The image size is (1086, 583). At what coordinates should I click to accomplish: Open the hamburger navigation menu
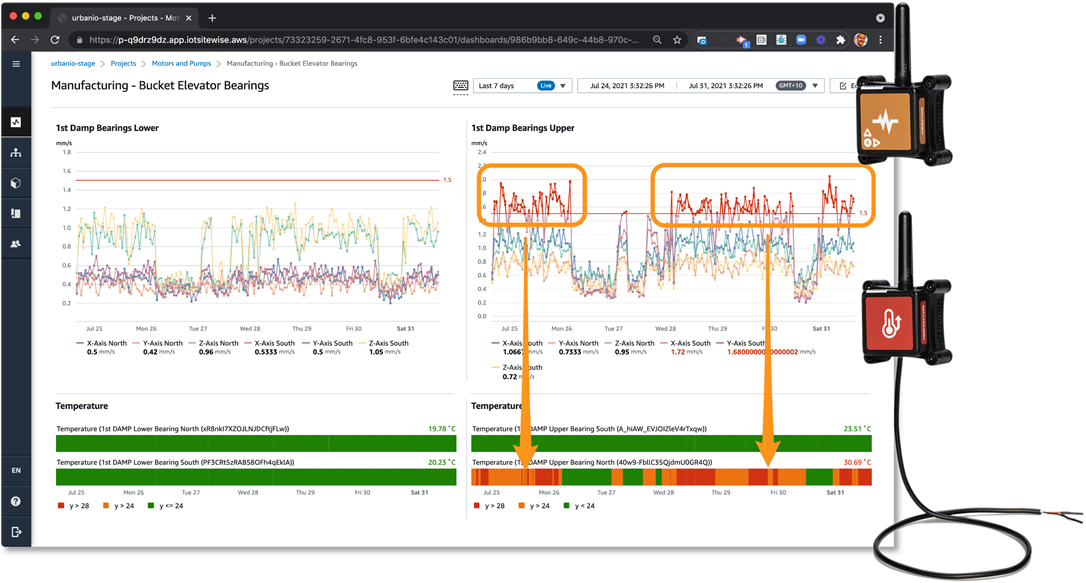[16, 64]
